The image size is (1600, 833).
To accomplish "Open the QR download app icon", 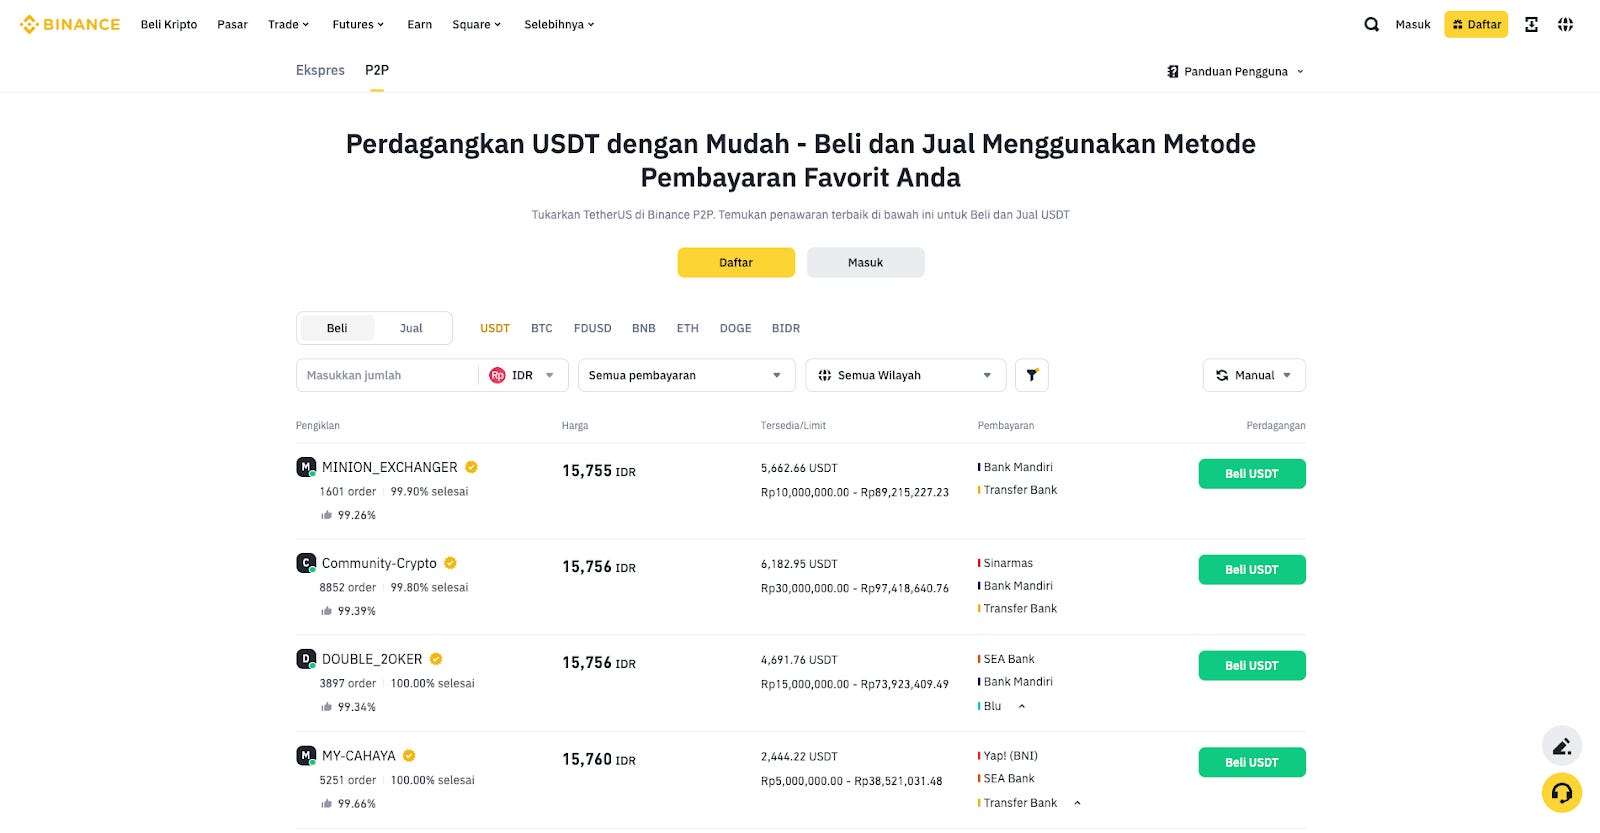I will point(1531,24).
